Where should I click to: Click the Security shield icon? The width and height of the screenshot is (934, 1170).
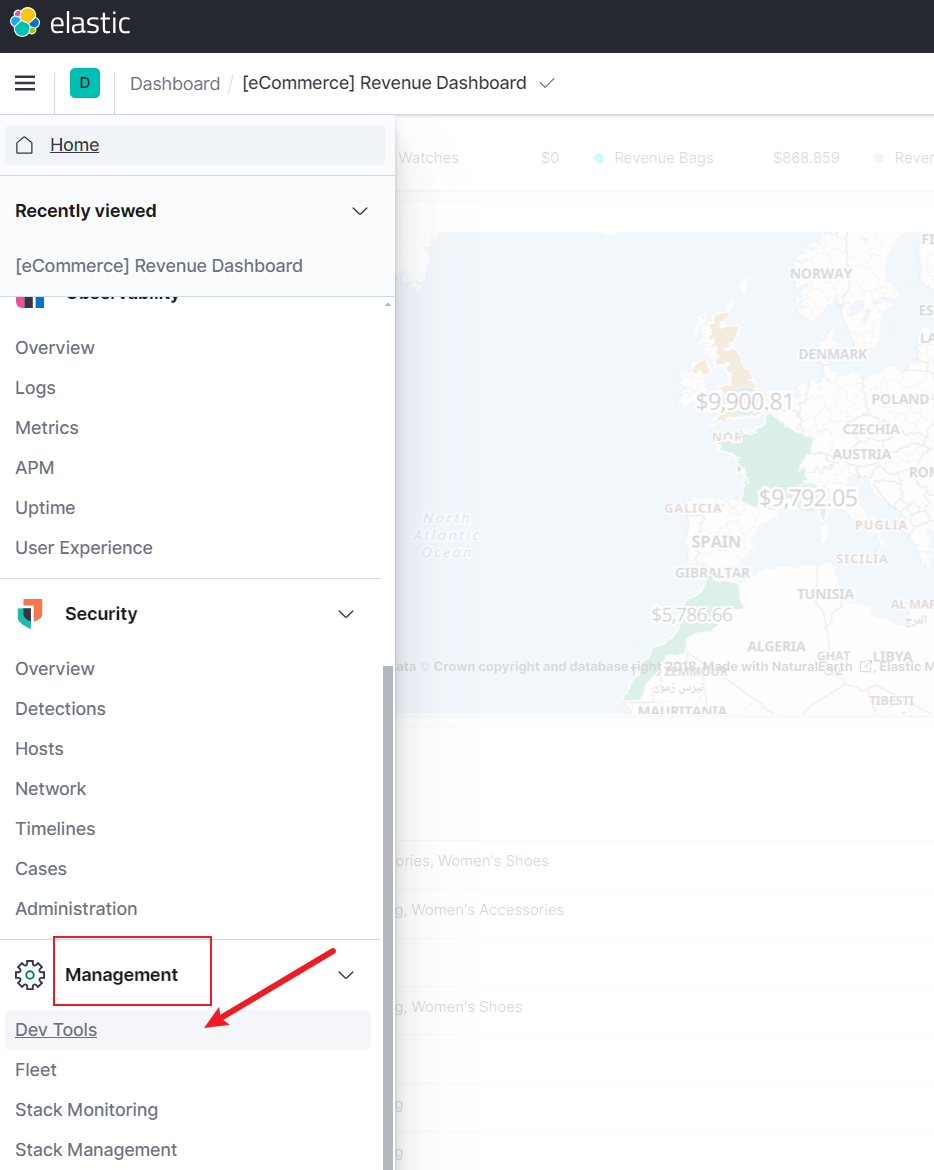click(30, 614)
